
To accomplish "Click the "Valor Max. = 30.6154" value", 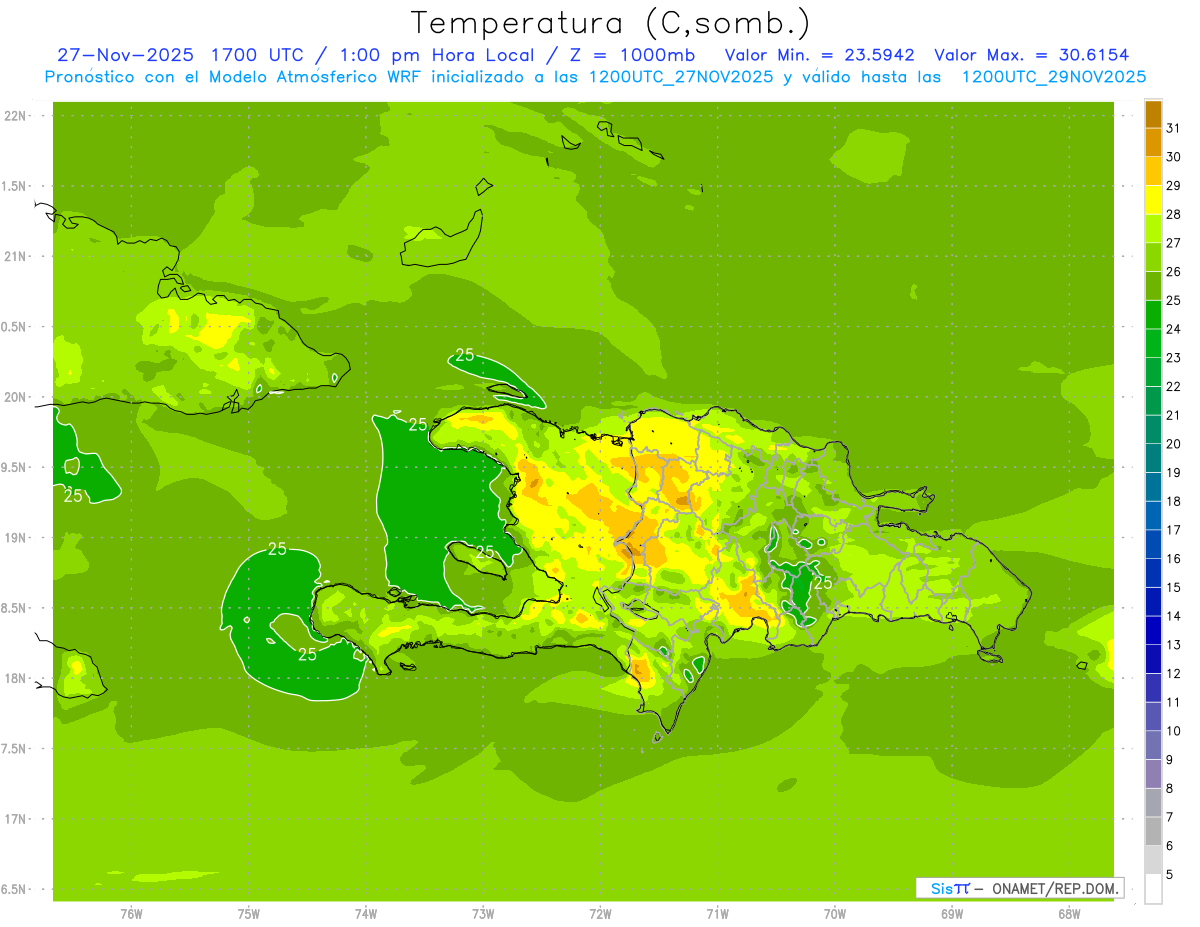I will coord(1031,55).
